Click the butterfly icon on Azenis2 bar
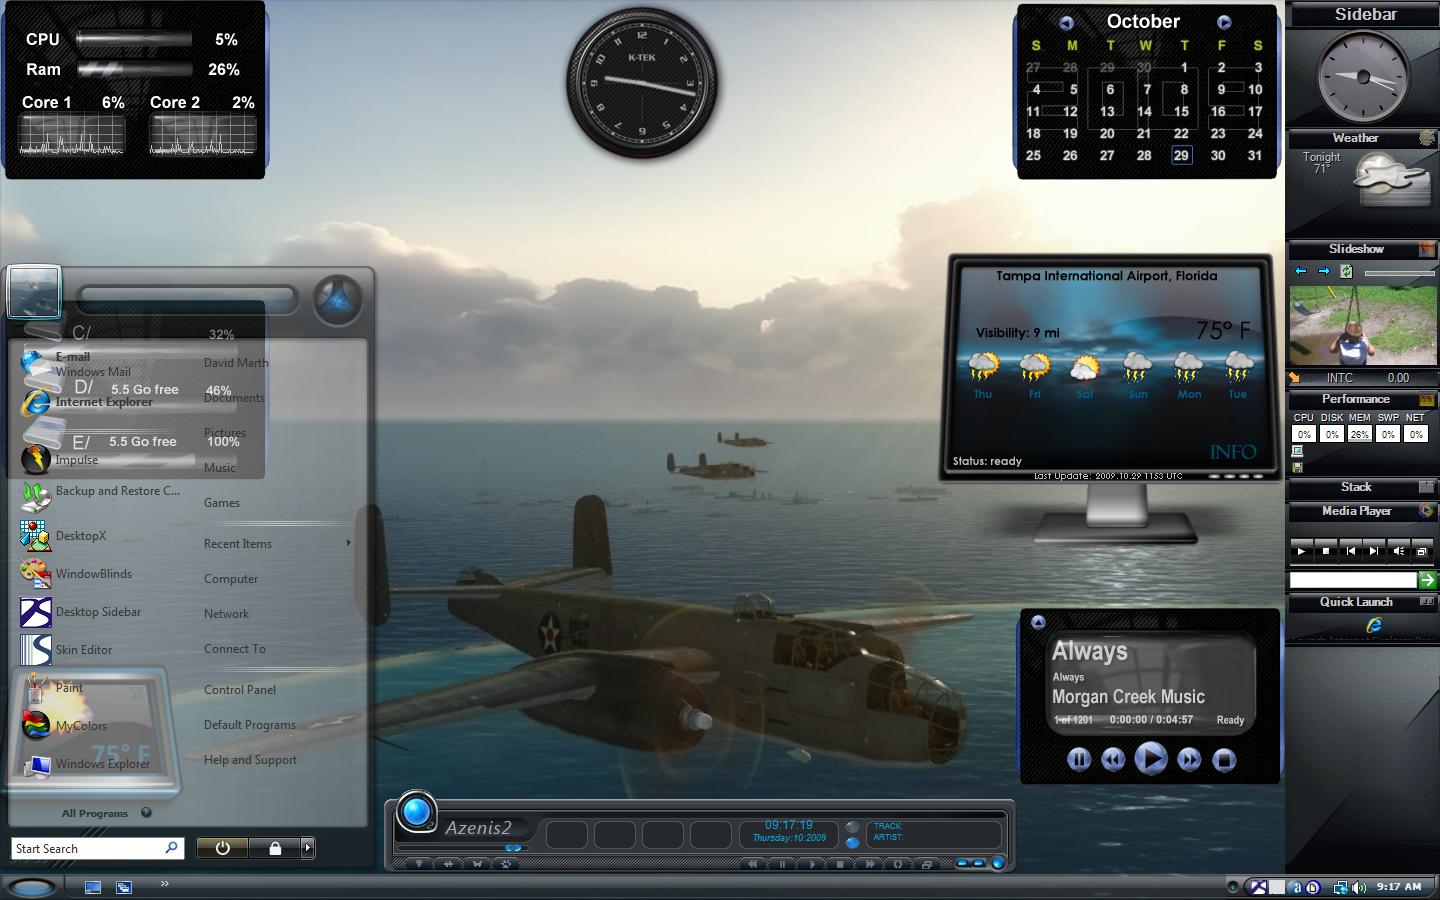Image resolution: width=1440 pixels, height=900 pixels. point(477,864)
